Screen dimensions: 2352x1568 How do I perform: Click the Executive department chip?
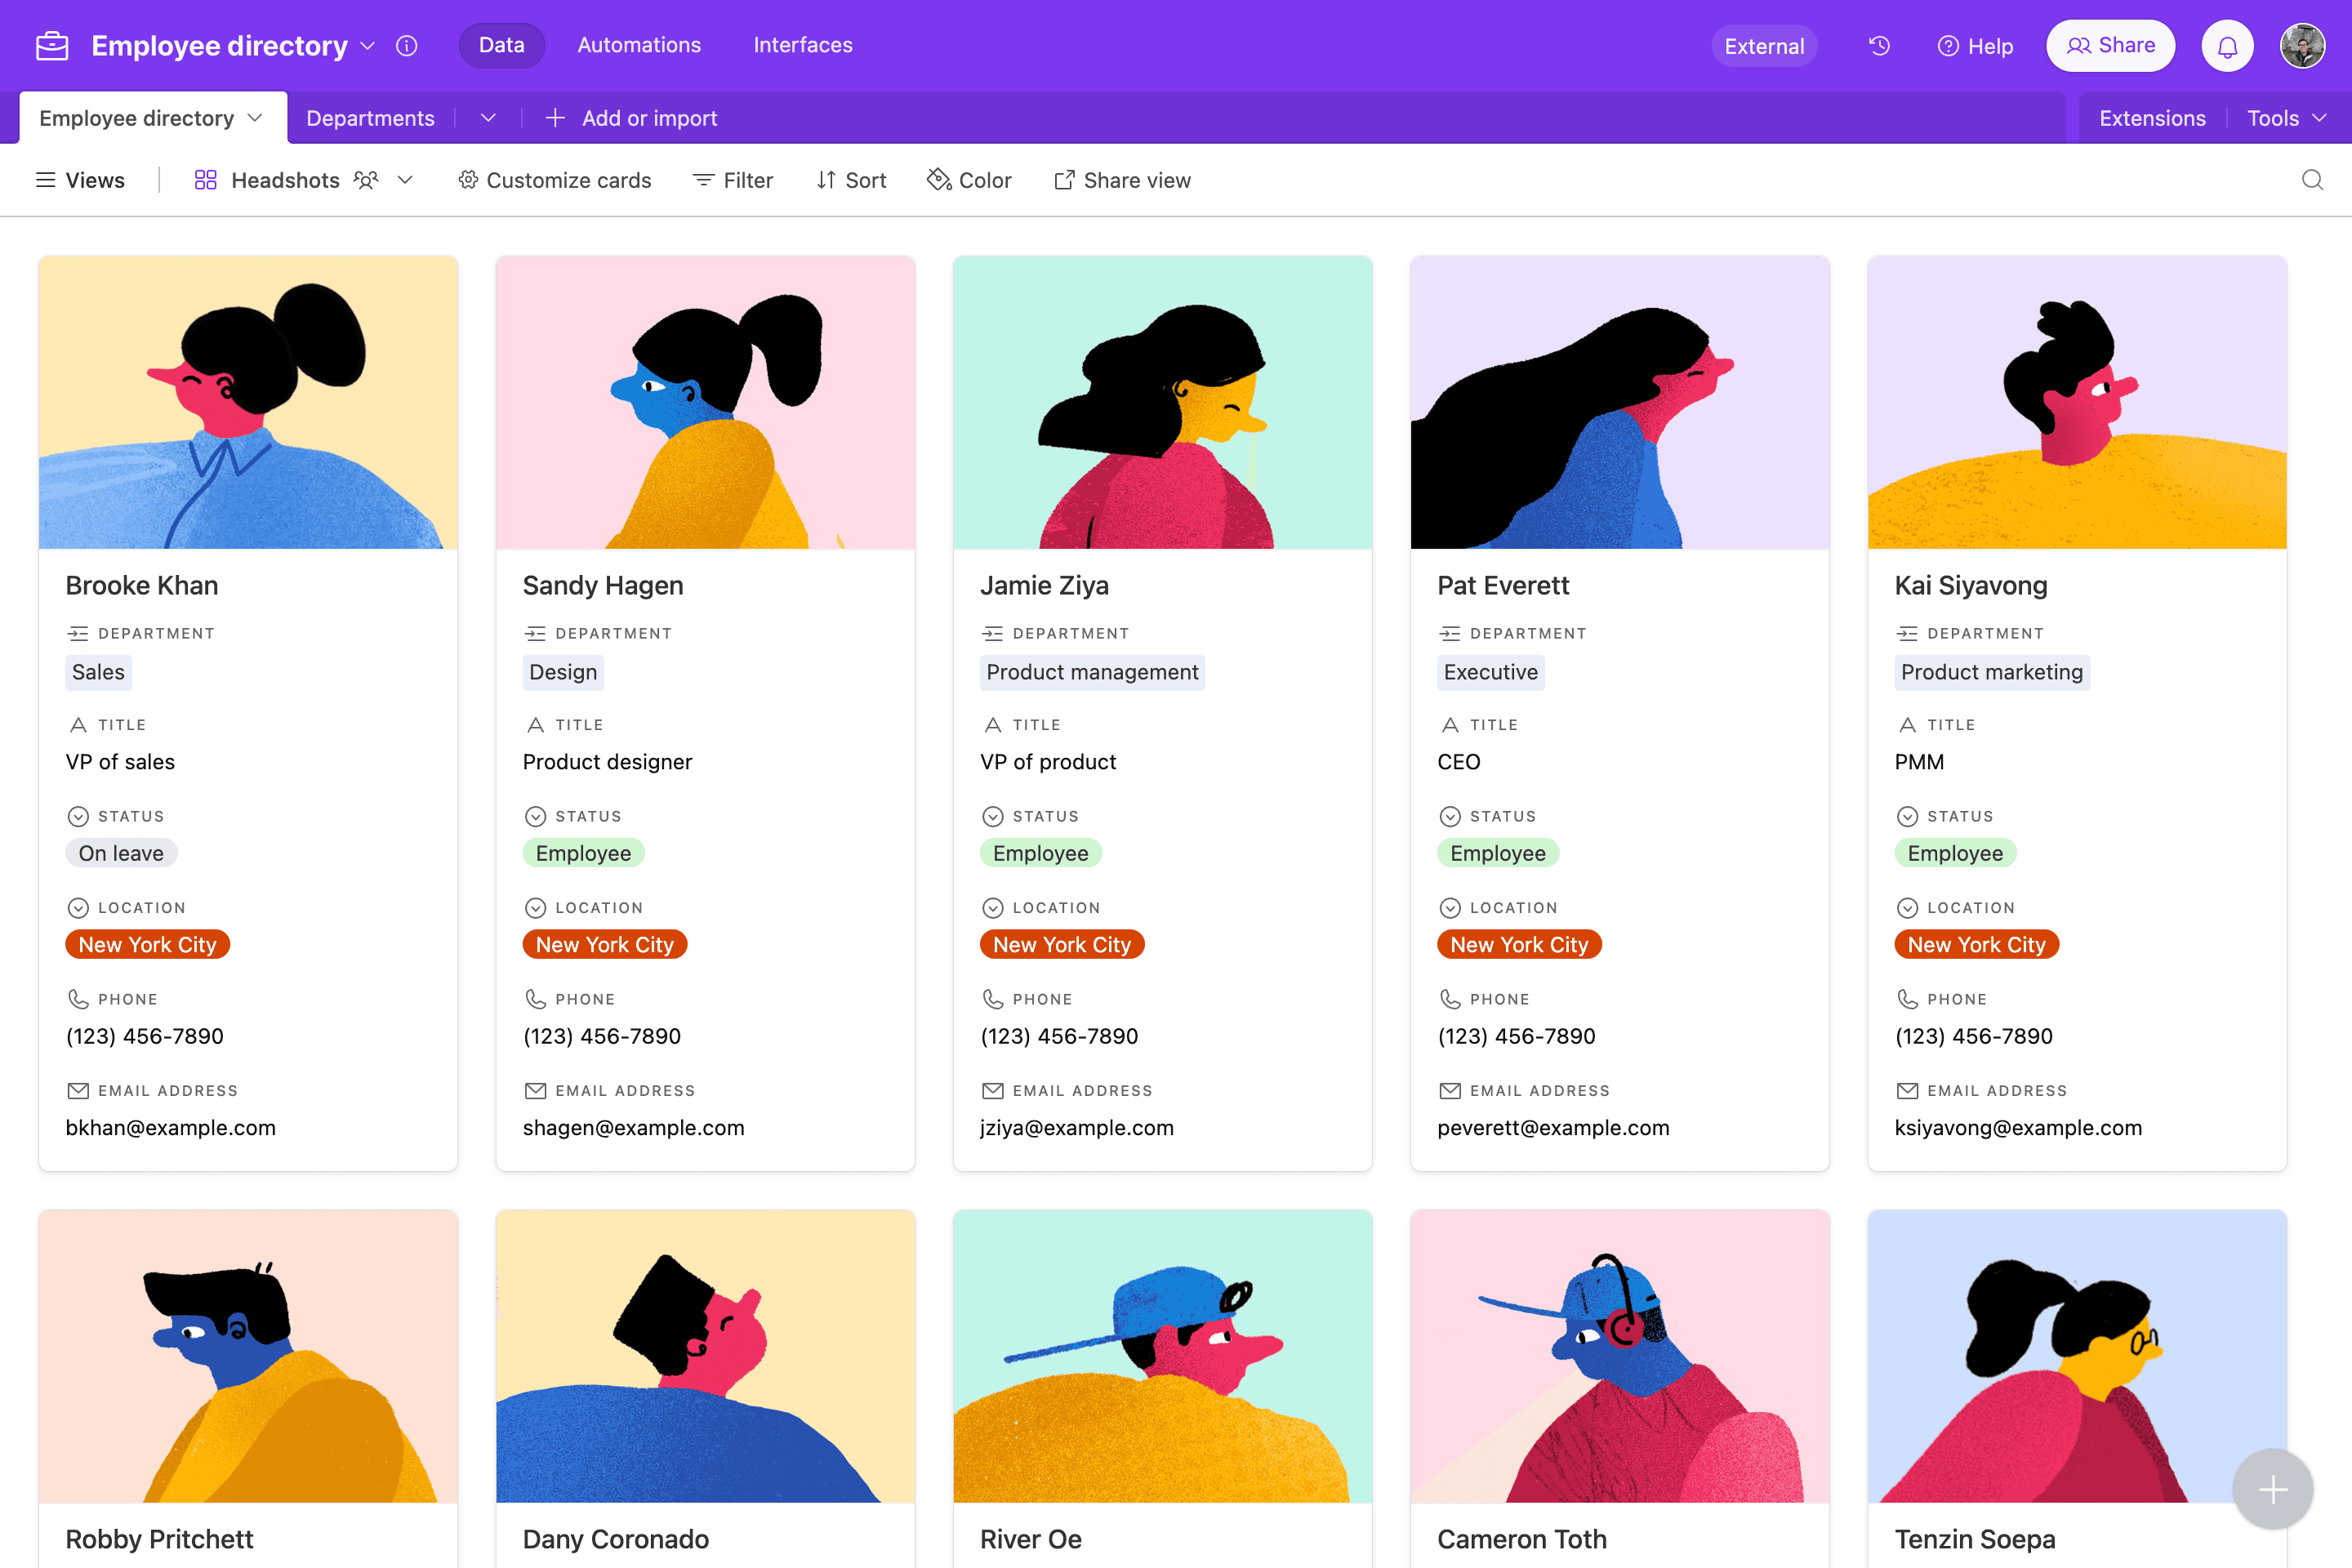[x=1490, y=672]
